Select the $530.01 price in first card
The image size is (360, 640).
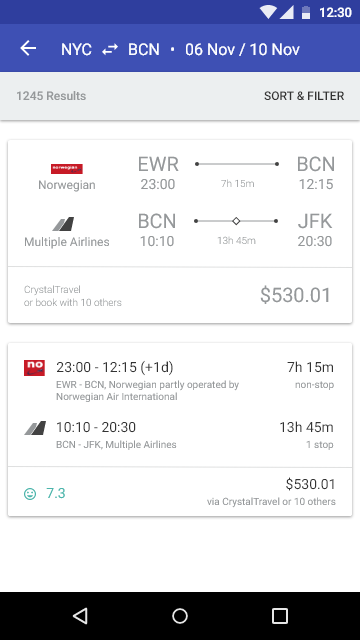296,295
